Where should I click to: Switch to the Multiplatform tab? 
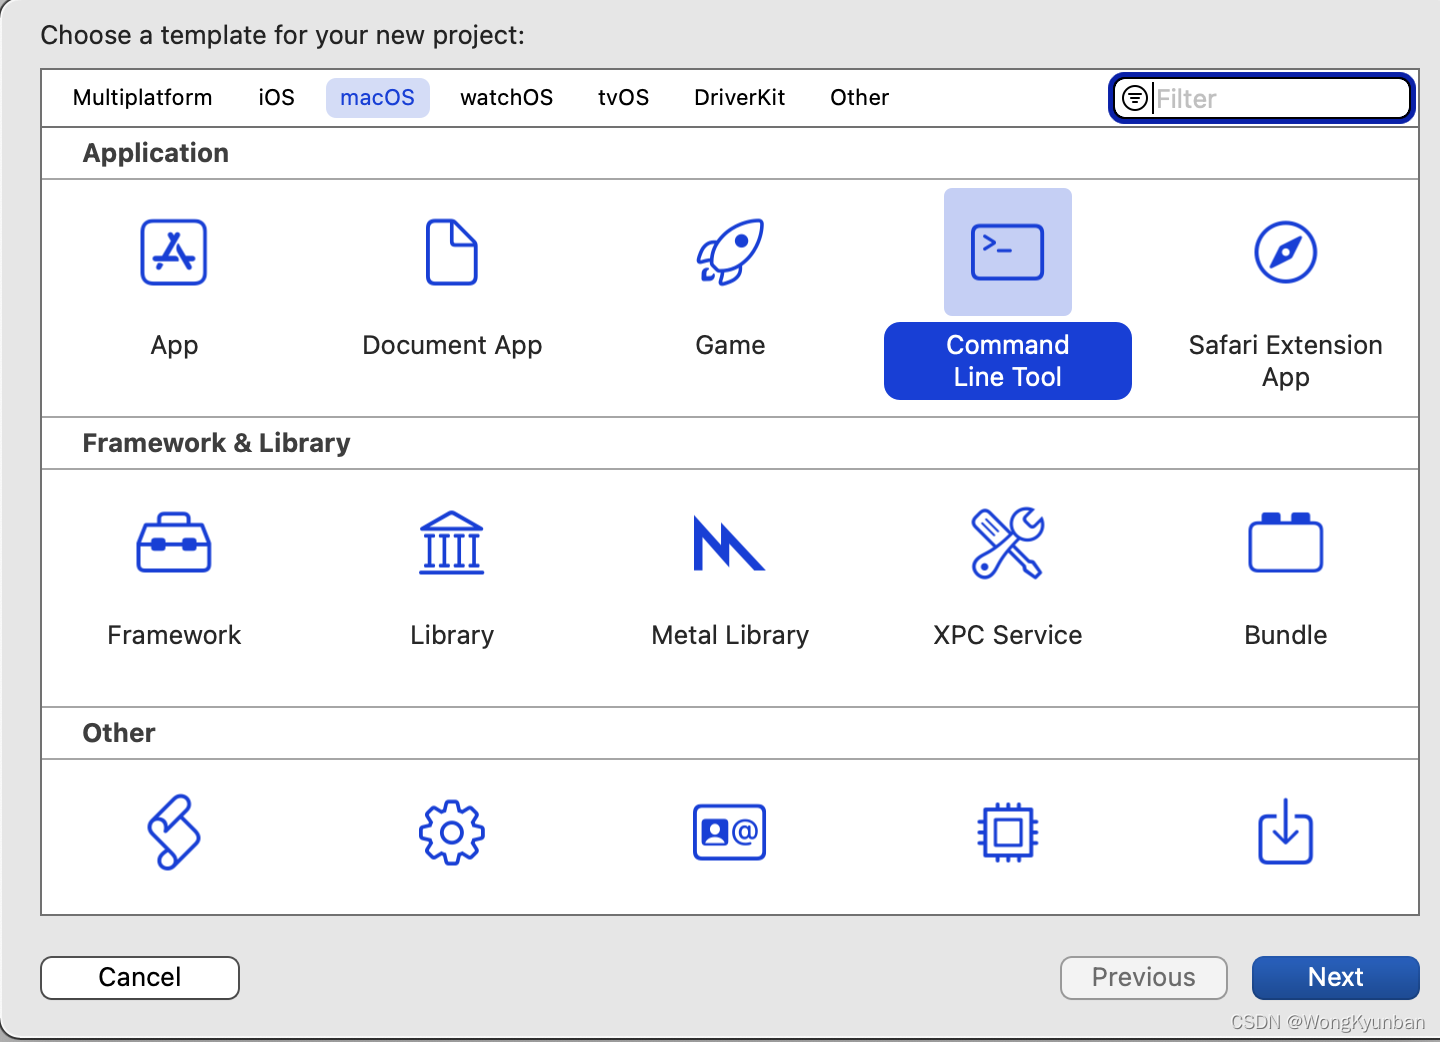tap(143, 98)
